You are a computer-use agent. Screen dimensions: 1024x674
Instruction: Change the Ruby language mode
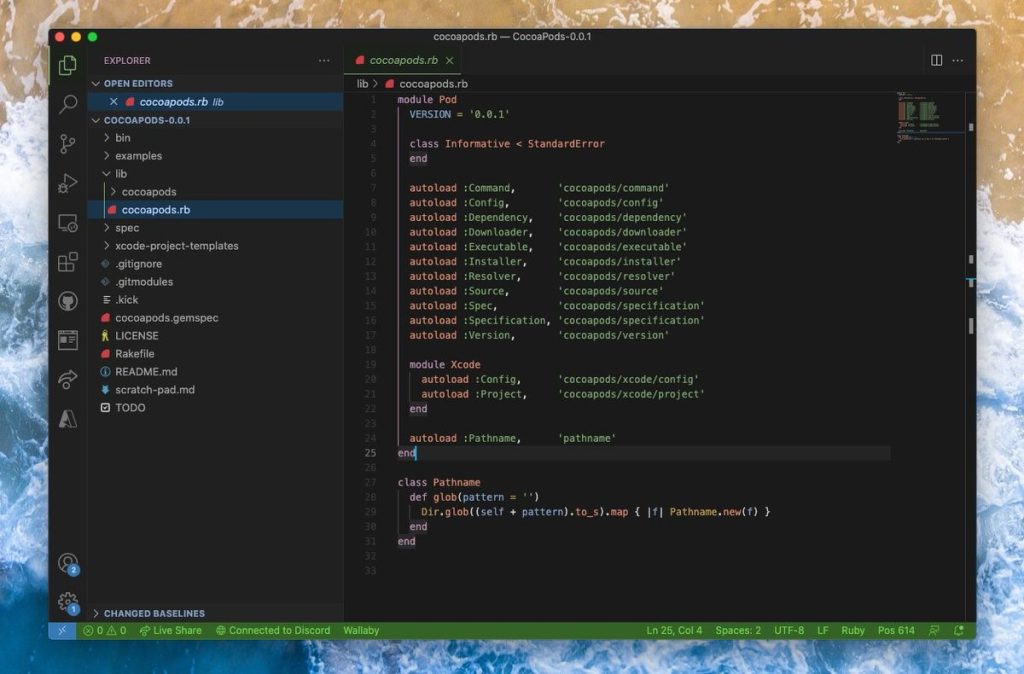853,631
